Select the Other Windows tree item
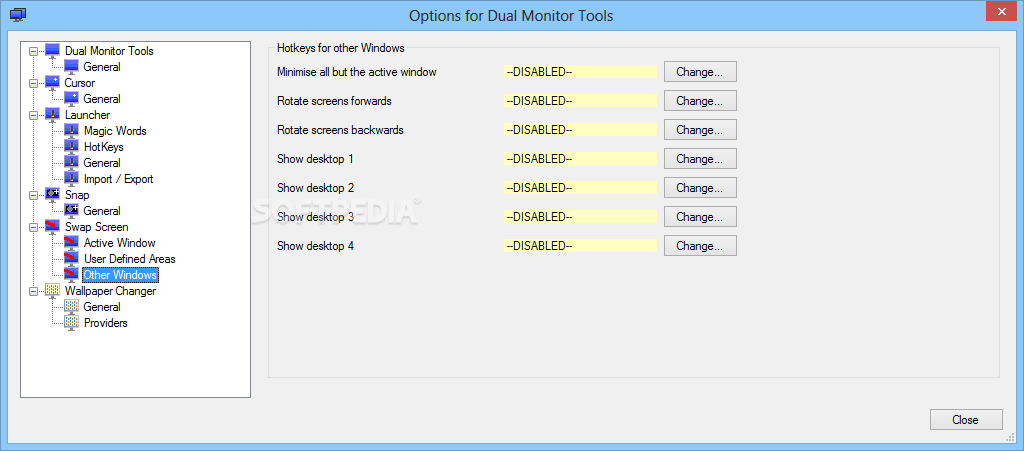The image size is (1024, 451). coord(120,275)
